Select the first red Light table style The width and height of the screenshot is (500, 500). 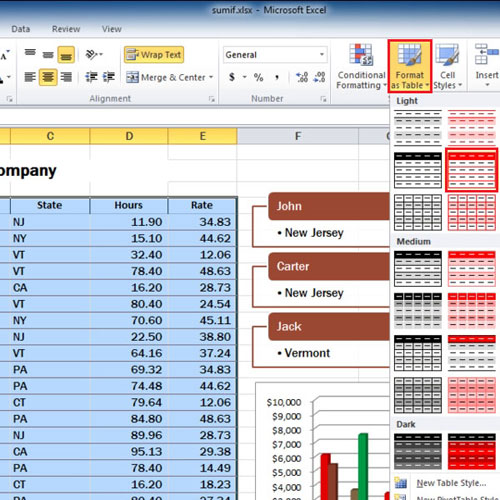(471, 128)
